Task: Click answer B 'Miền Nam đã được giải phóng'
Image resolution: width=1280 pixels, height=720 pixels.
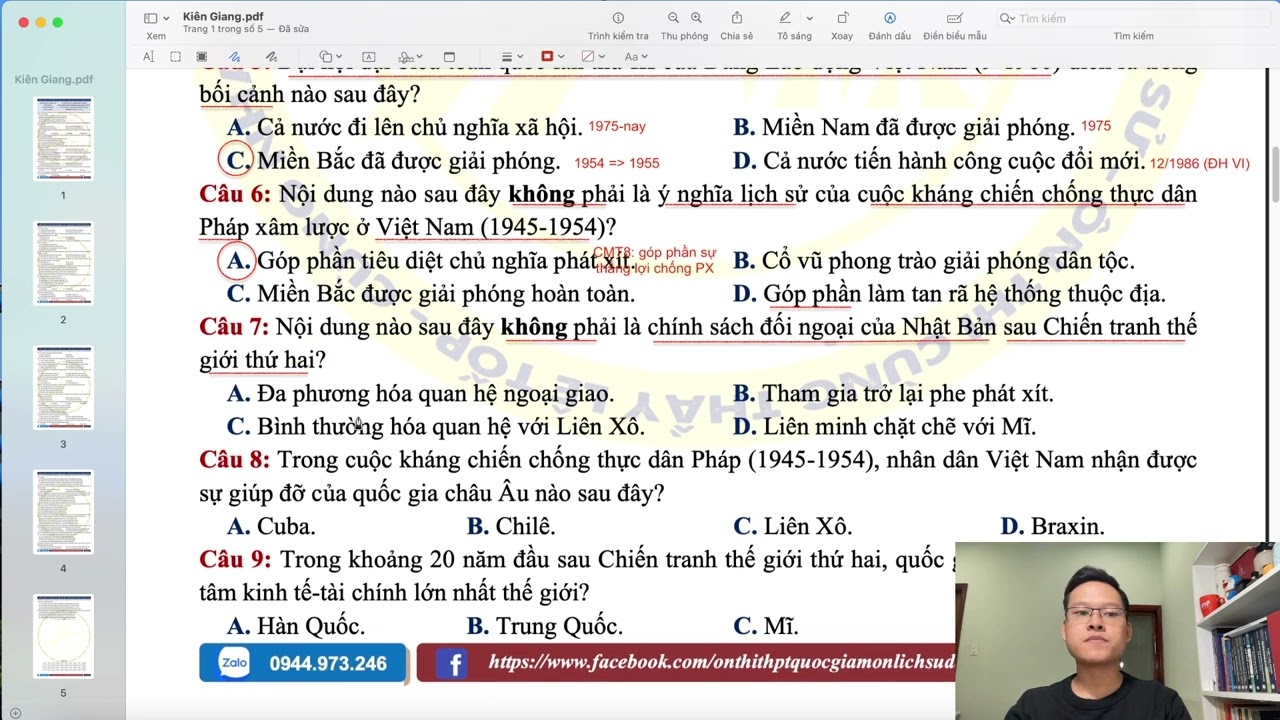Action: [x=904, y=127]
